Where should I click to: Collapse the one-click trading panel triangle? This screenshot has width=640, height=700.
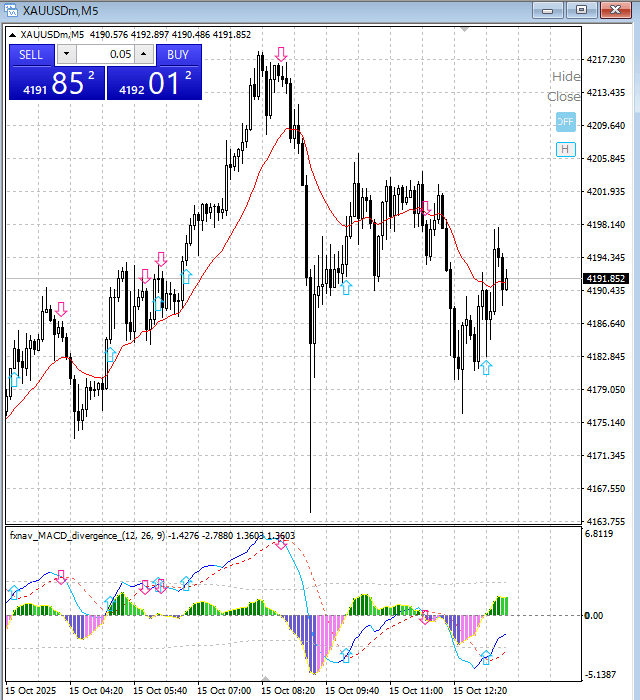click(11, 34)
